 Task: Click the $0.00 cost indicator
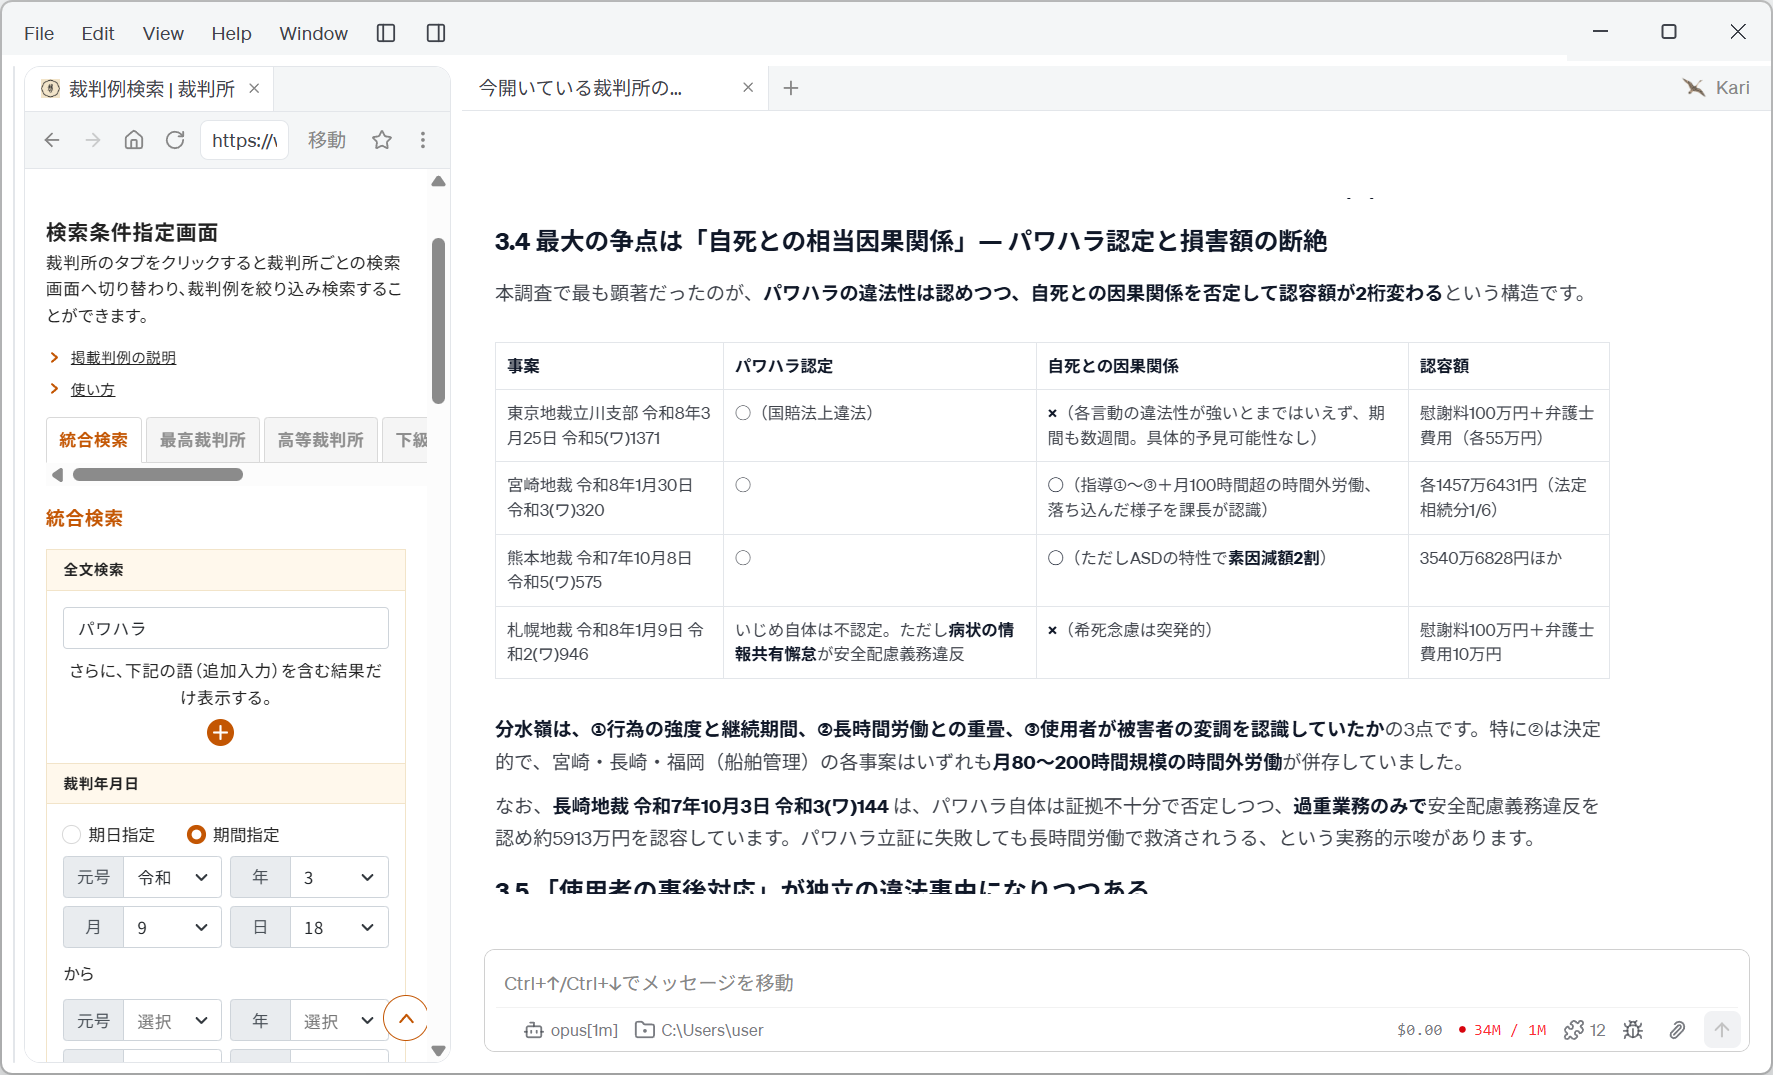1419,1030
